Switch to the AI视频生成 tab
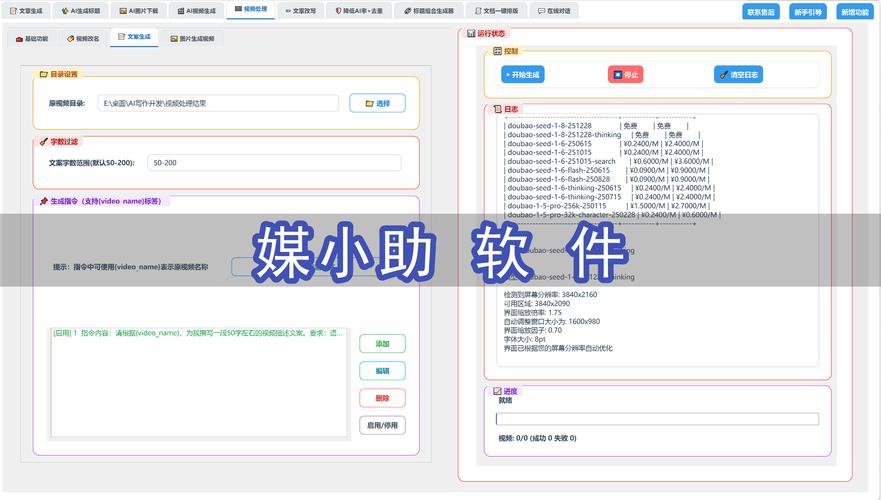Viewport: 881px width, 500px height. pos(197,10)
